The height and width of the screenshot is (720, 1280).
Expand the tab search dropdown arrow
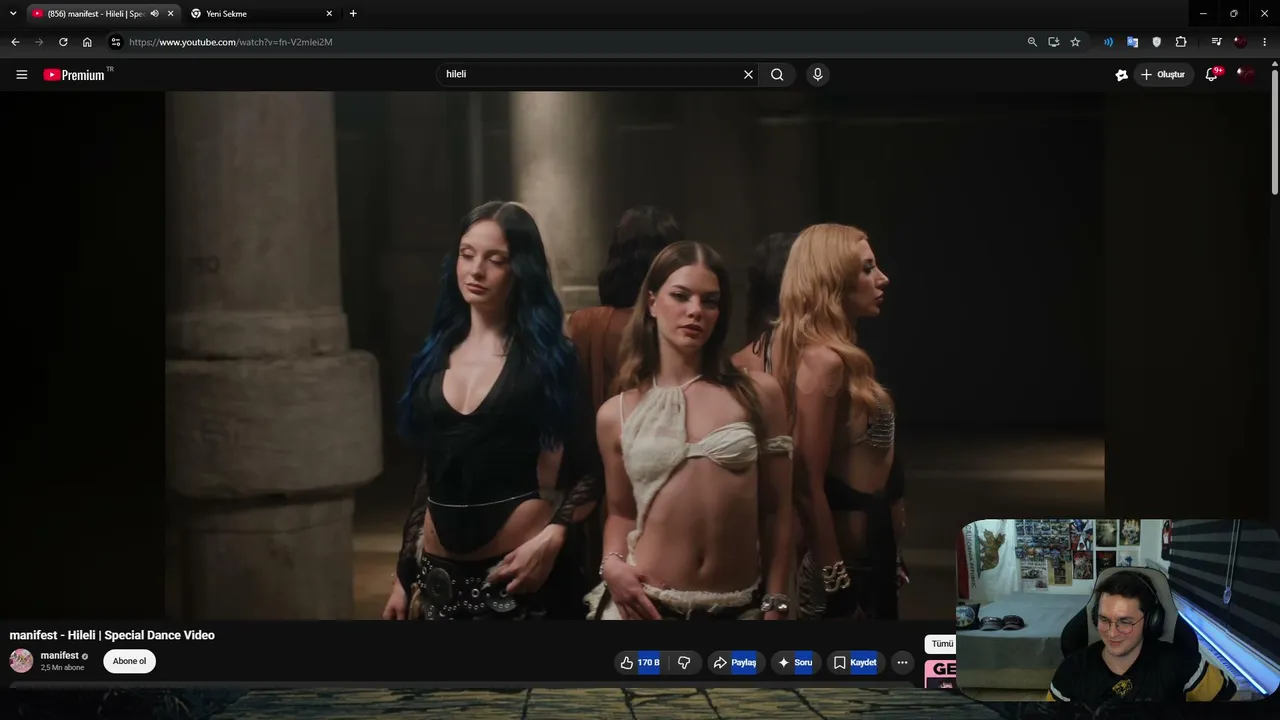[x=13, y=14]
